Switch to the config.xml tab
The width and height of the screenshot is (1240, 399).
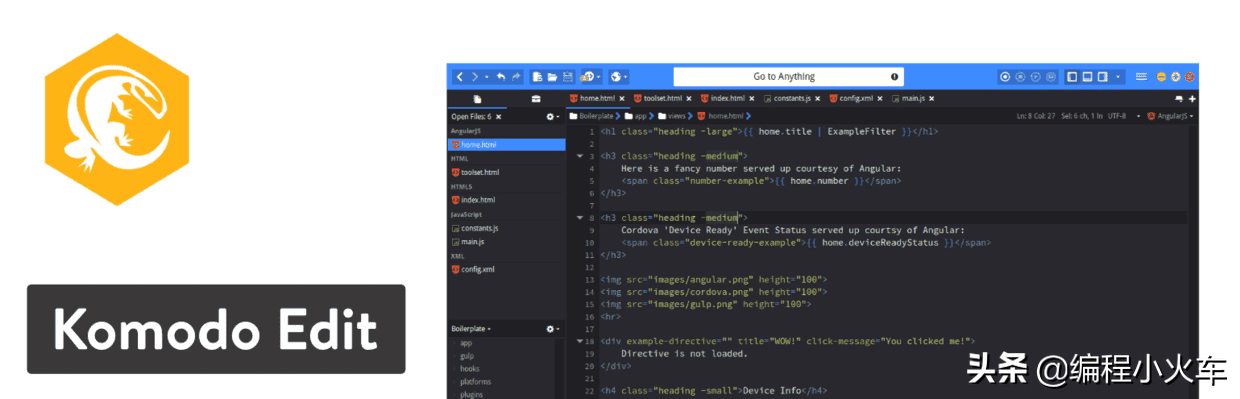coord(857,99)
